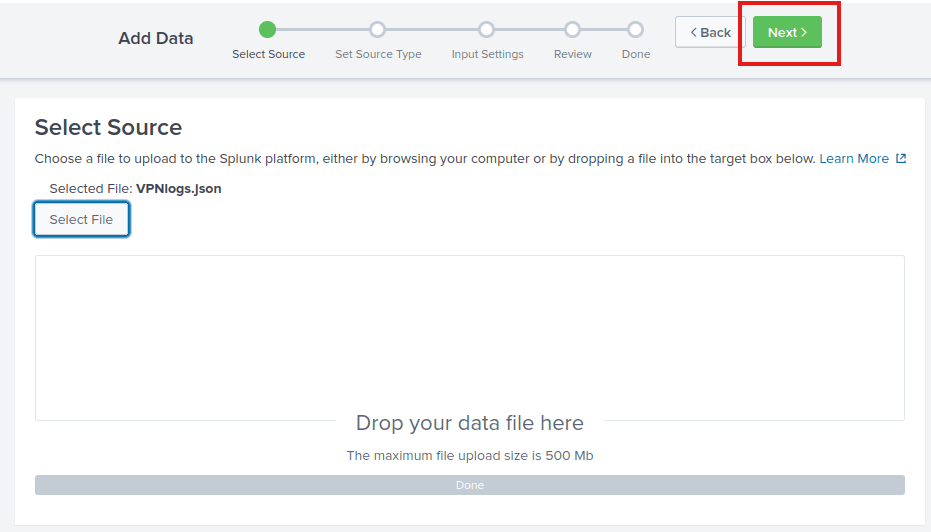Go back using the Back button
Screen dimensions: 931x532
(x=710, y=32)
